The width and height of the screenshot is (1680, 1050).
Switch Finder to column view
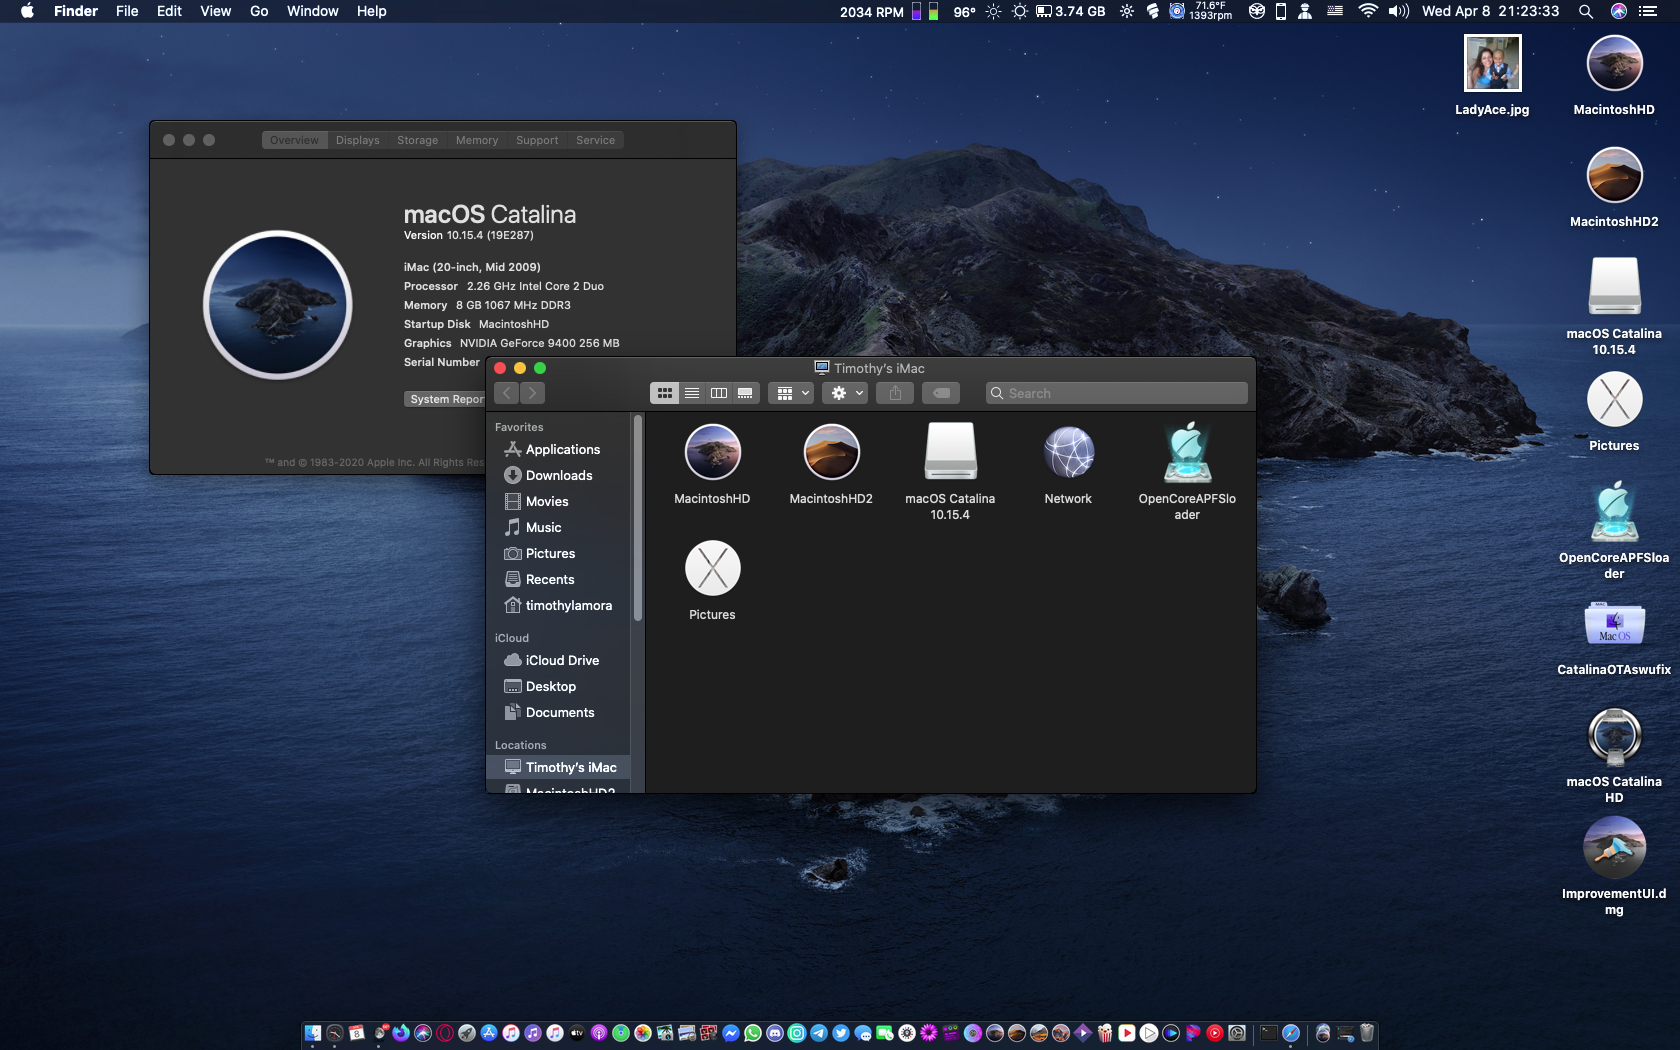point(719,393)
